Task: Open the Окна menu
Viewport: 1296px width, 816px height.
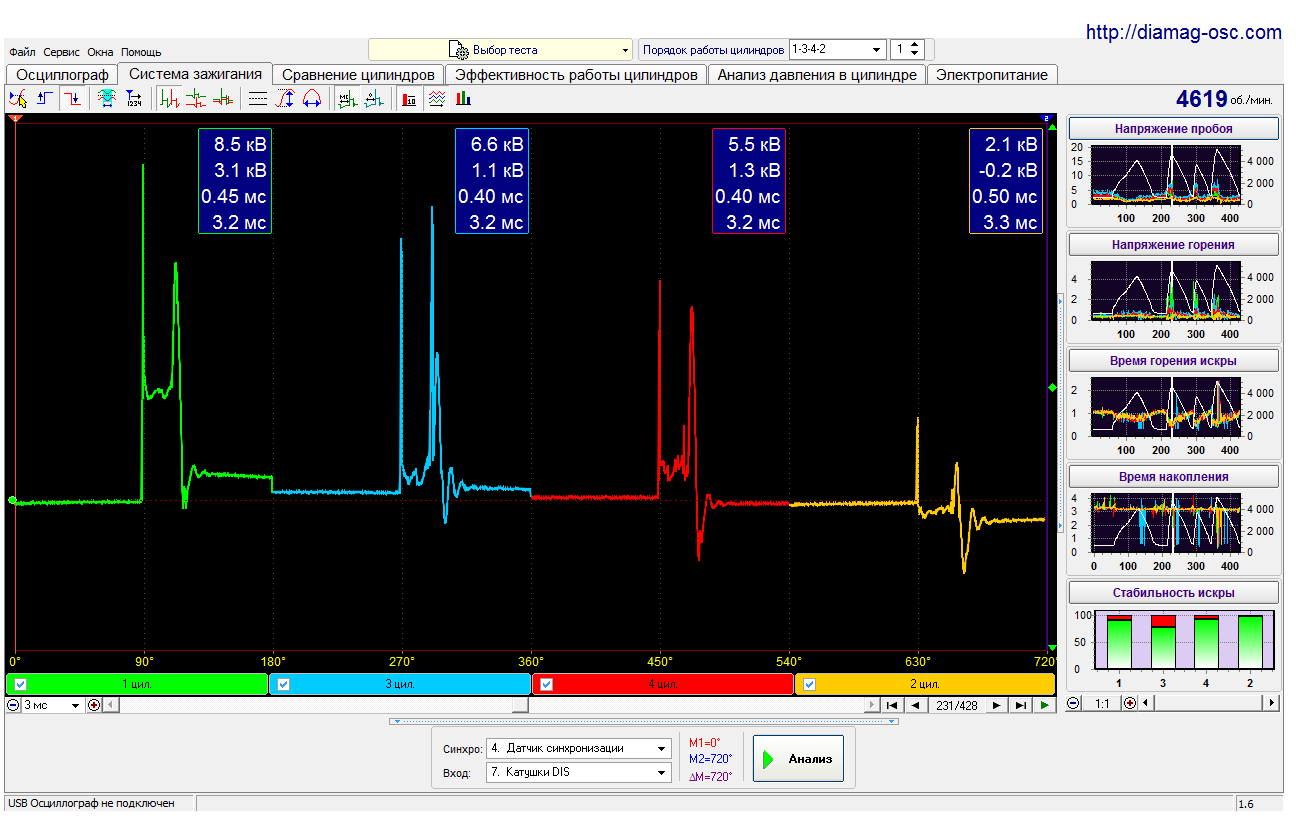Action: pos(100,52)
